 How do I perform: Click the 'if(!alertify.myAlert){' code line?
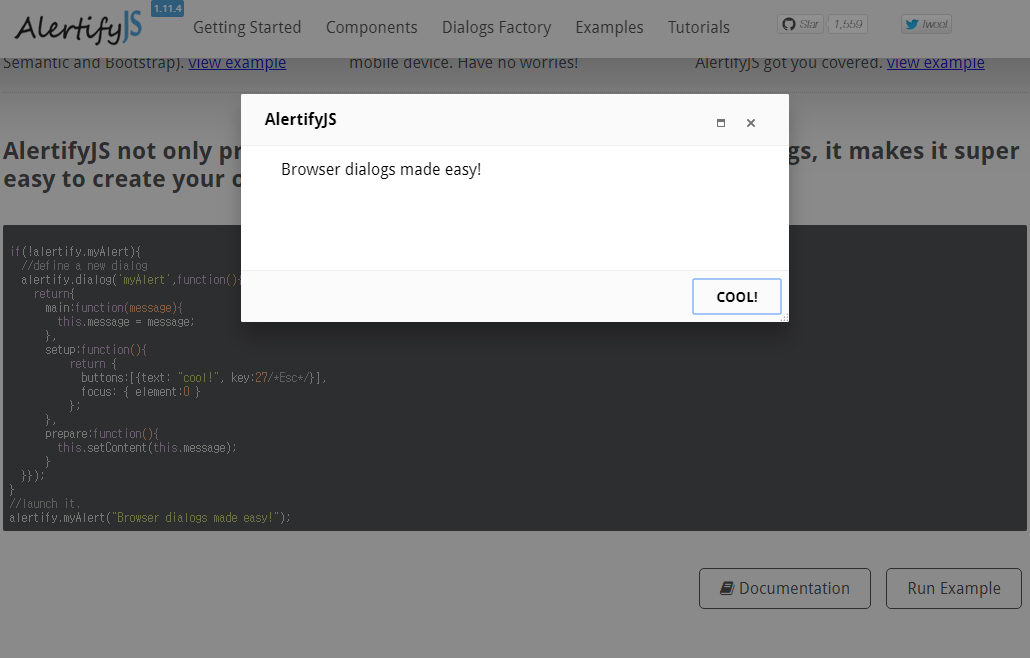click(x=76, y=252)
